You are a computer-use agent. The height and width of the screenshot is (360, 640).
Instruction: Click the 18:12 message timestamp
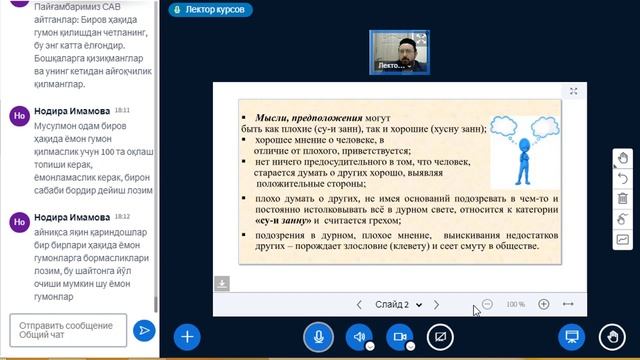pyautogui.click(x=122, y=216)
